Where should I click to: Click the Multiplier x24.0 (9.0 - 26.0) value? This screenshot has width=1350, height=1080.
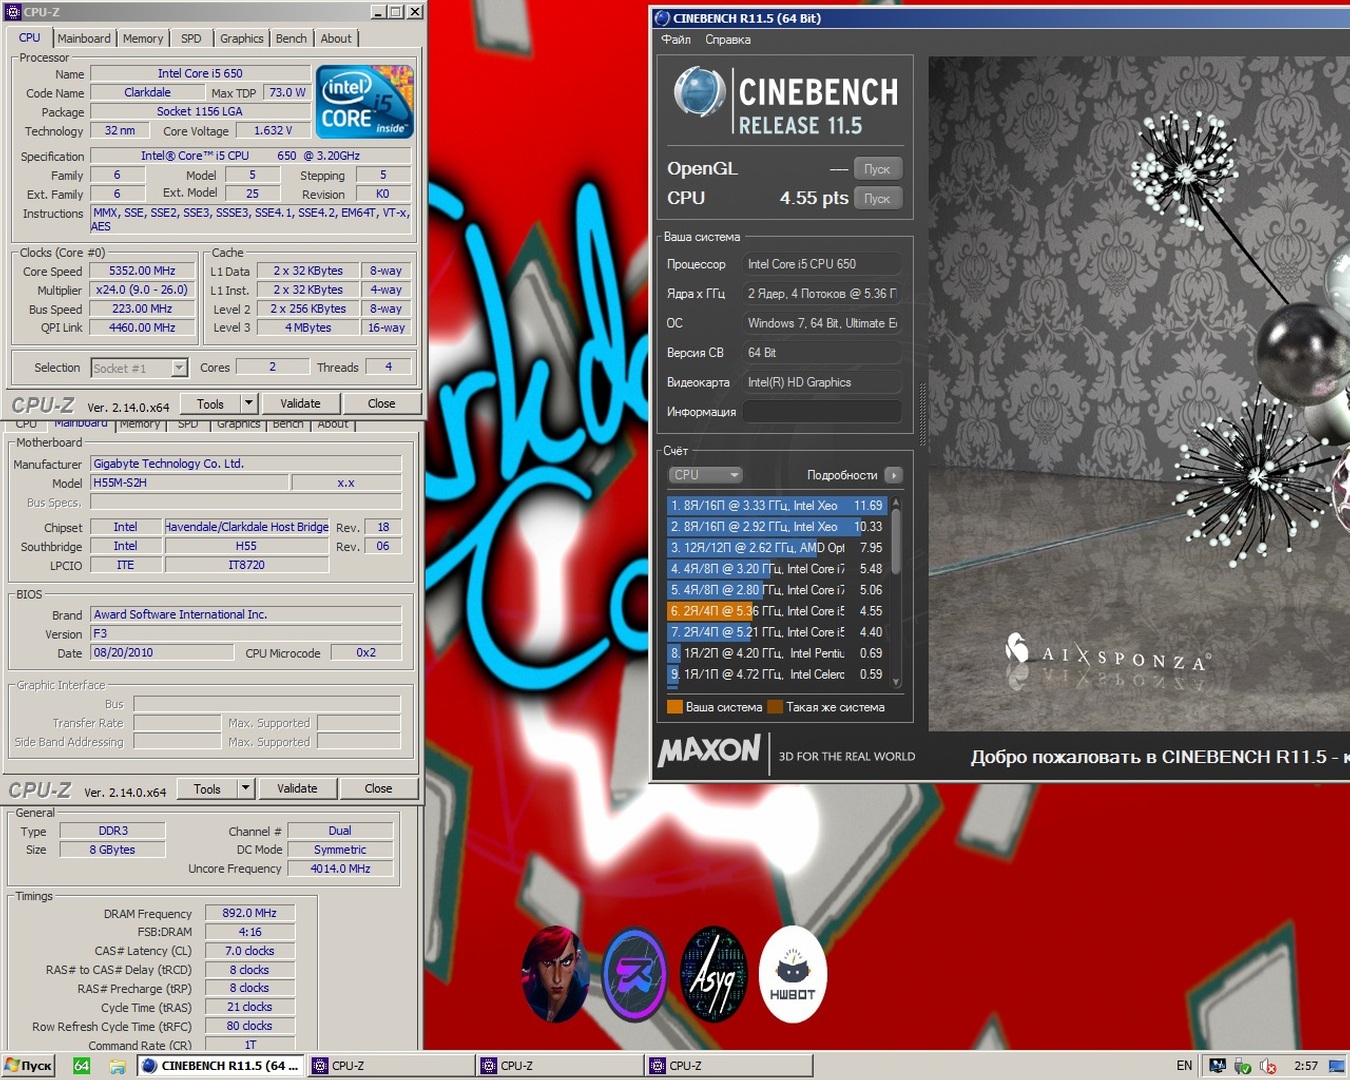142,290
